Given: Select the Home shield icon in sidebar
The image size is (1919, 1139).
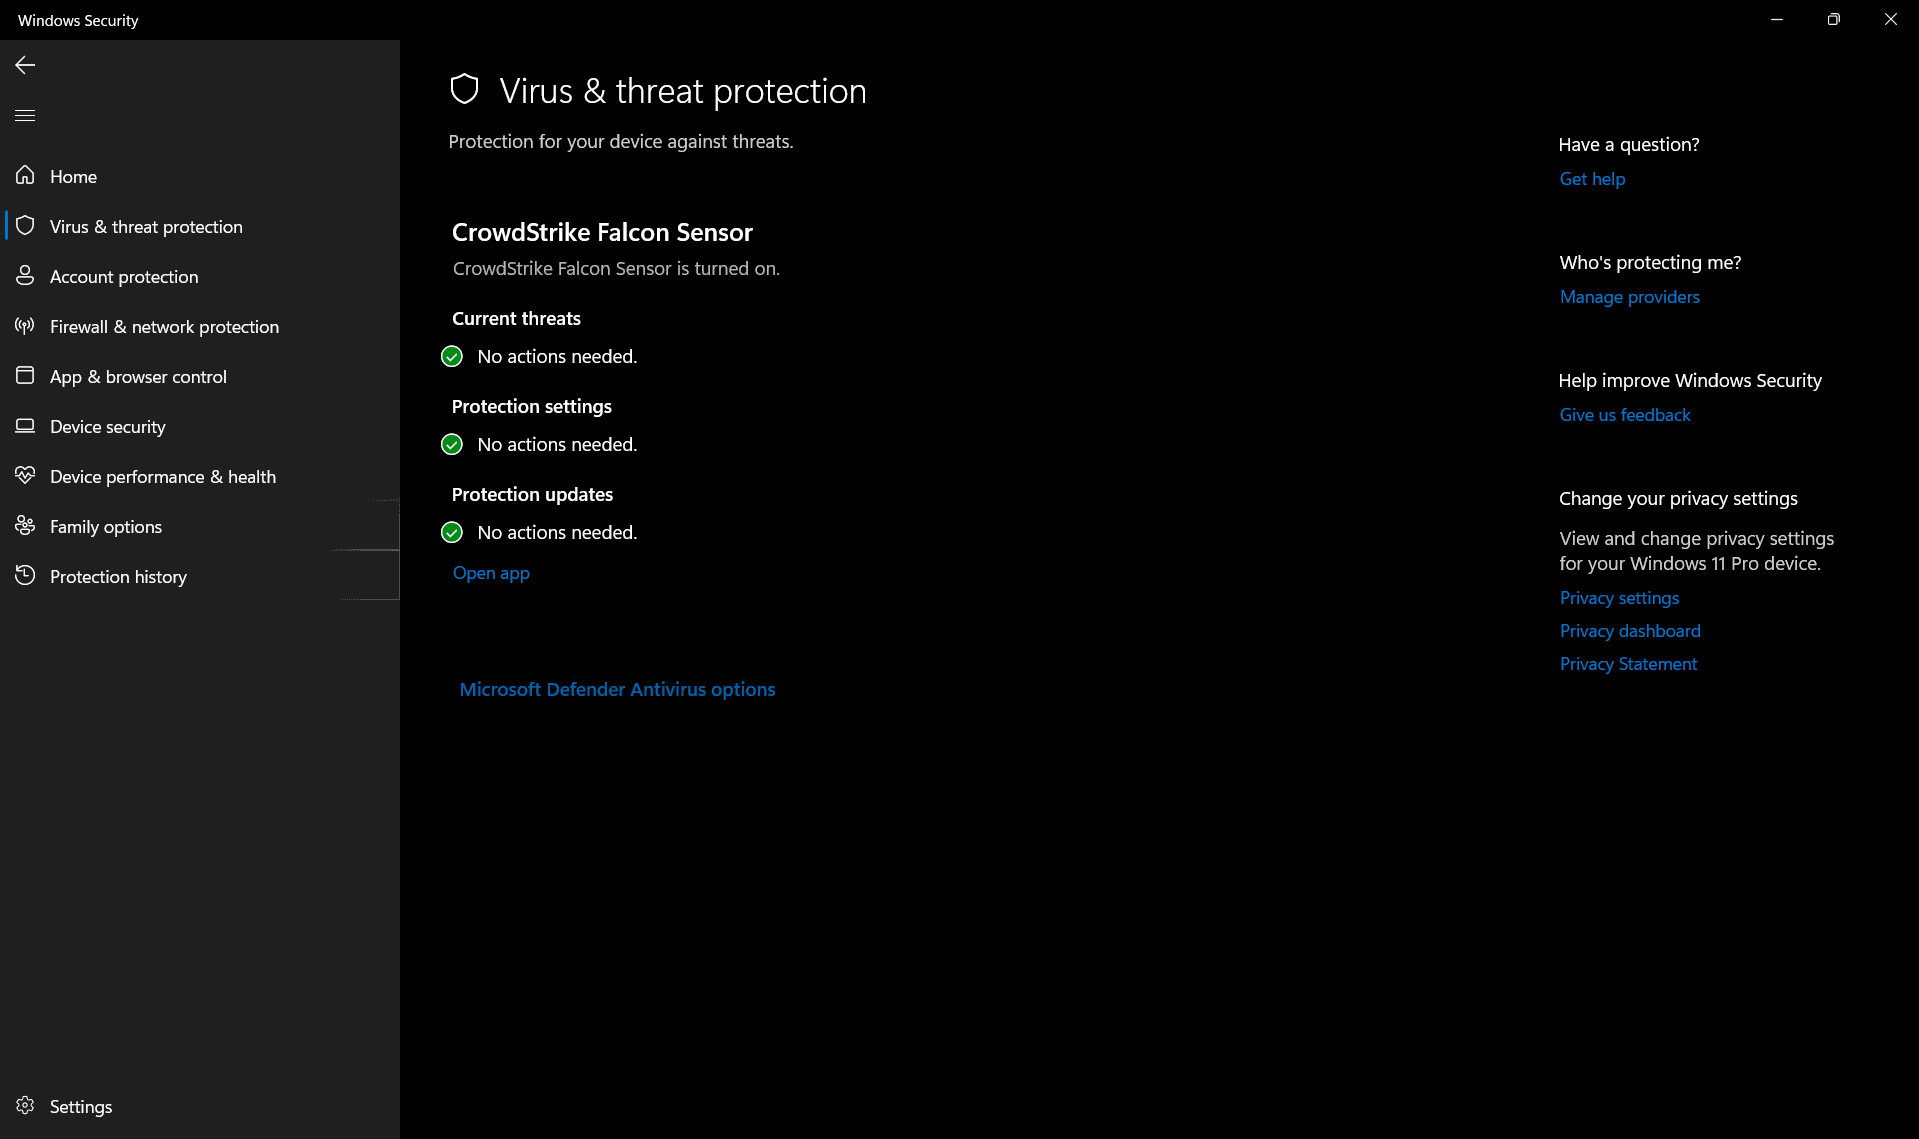Looking at the screenshot, I should [x=25, y=176].
